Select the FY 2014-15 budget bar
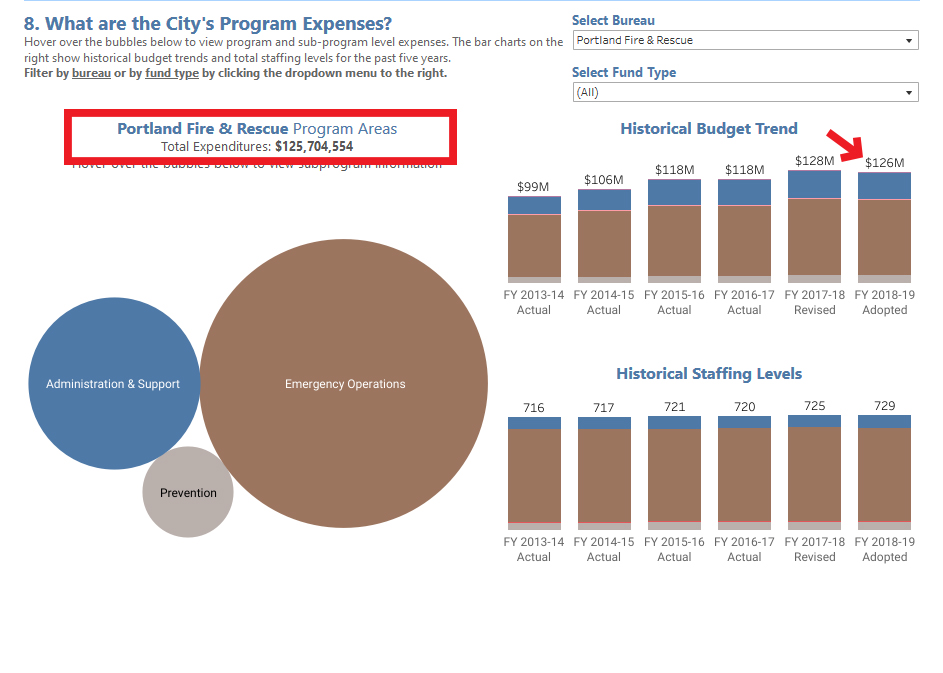This screenshot has width=943, height=673. pyautogui.click(x=604, y=236)
